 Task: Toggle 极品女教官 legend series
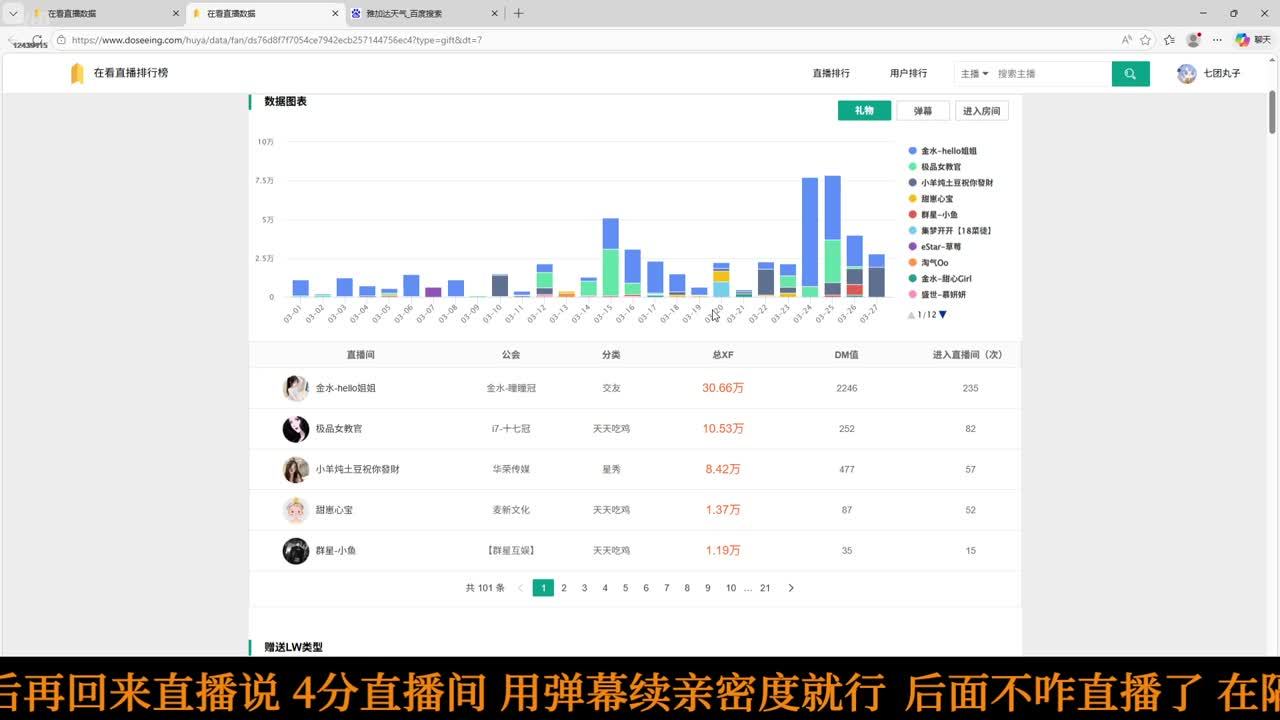(x=940, y=167)
